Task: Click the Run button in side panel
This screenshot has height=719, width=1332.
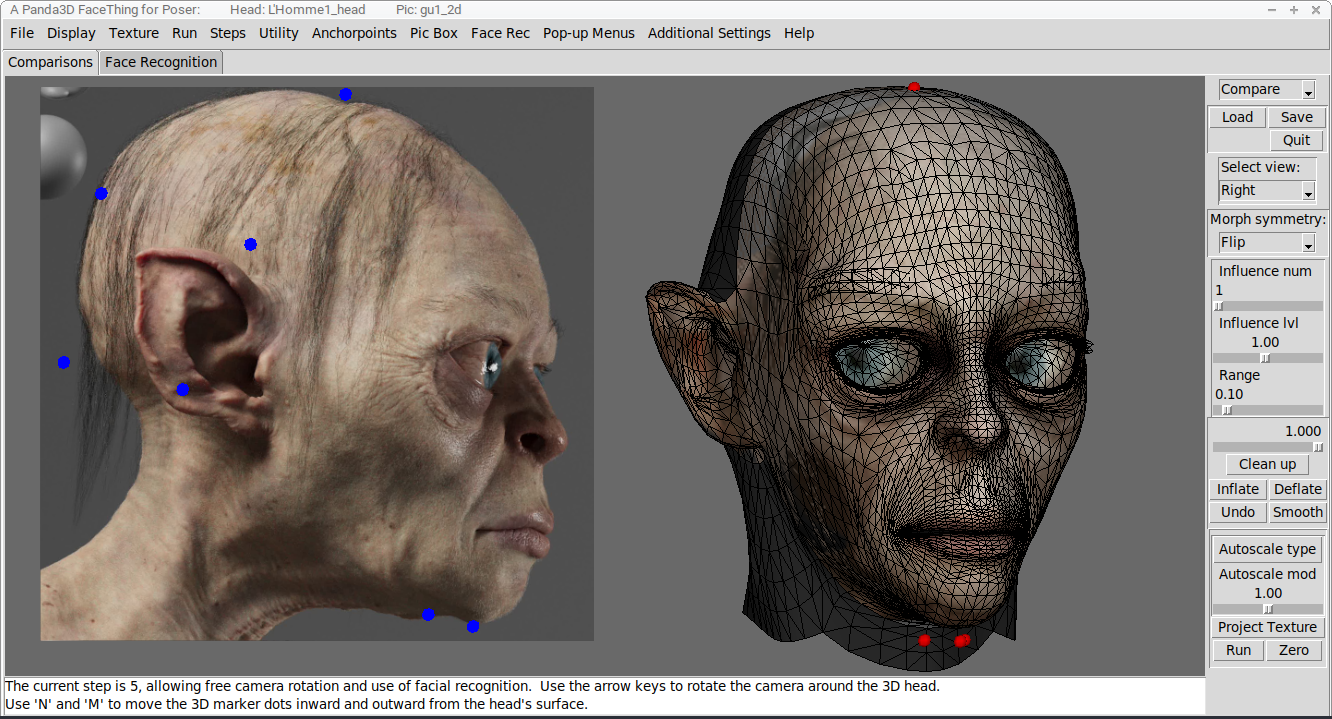Action: [1238, 650]
